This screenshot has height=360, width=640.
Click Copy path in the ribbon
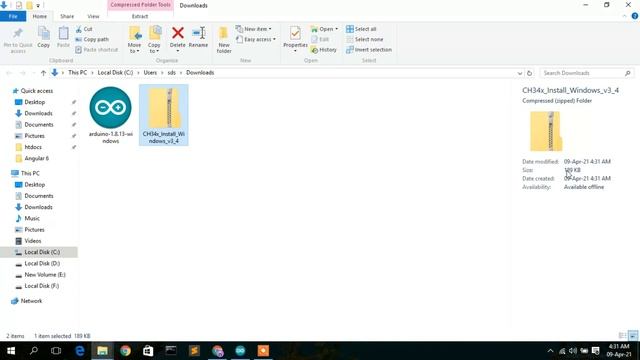click(92, 39)
